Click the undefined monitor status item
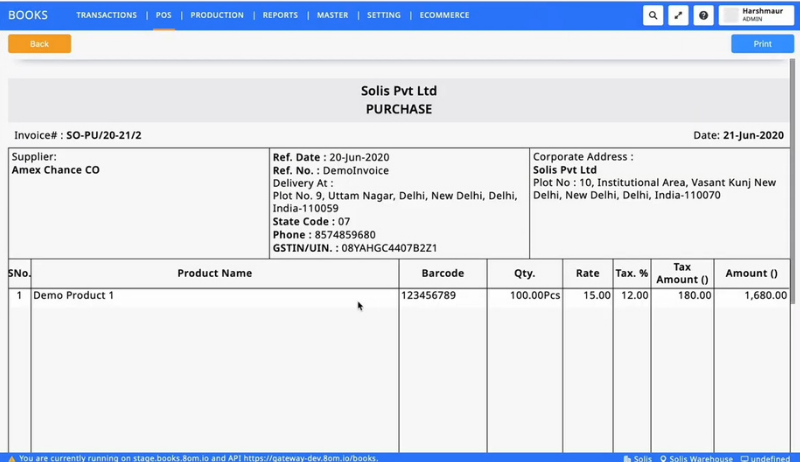The height and width of the screenshot is (462, 800). pos(765,458)
